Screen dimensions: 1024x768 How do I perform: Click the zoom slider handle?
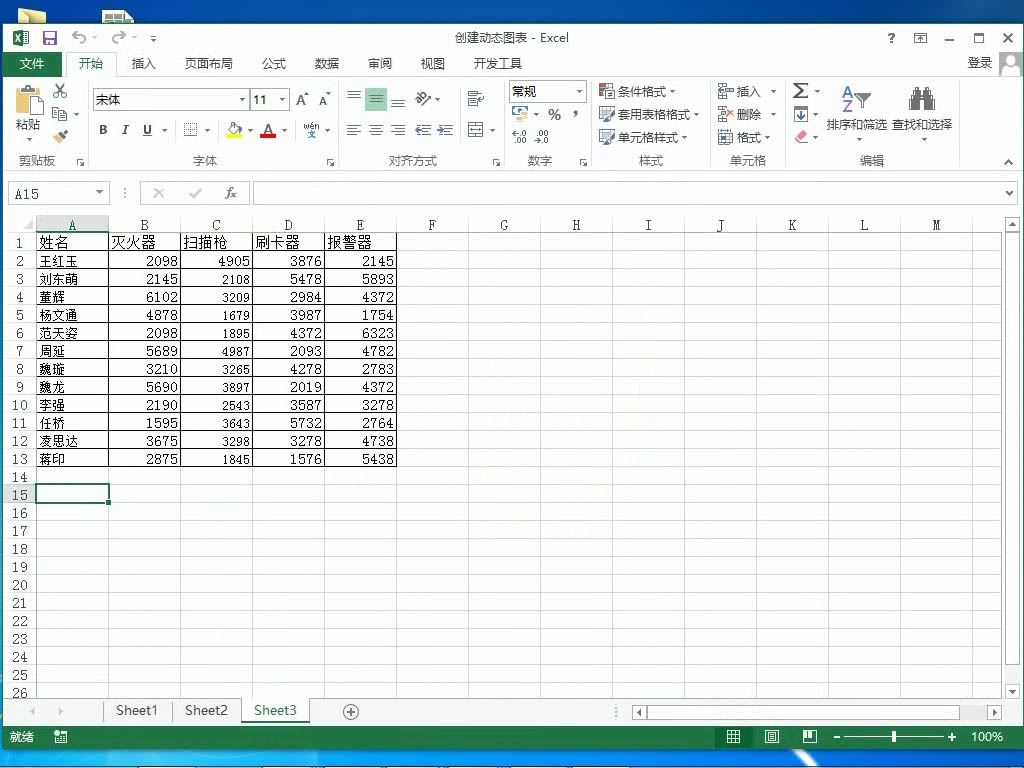pyautogui.click(x=893, y=737)
